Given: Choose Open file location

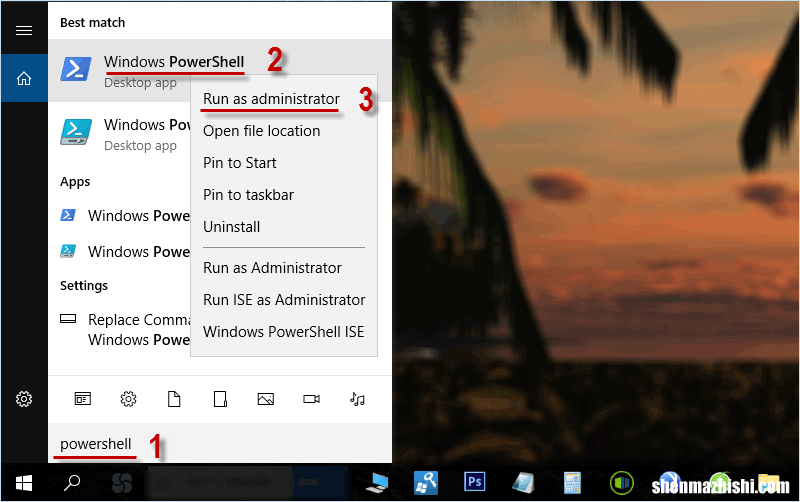Looking at the screenshot, I should click(x=284, y=131).
